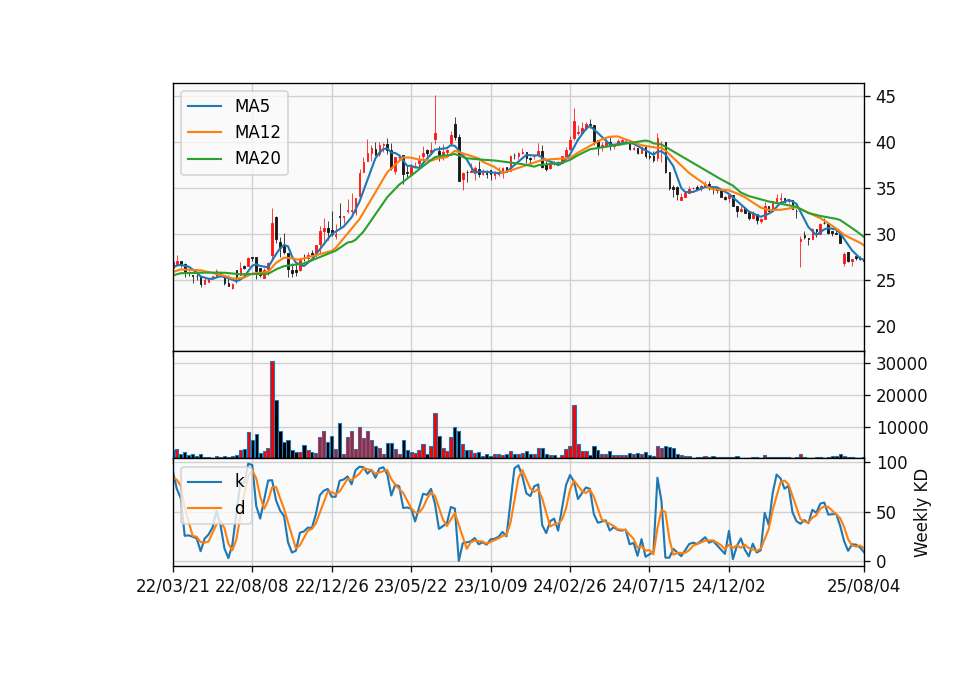Image resolution: width=960 pixels, height=690 pixels.
Task: Click the volume spike bar near 24/02/26
Action: pos(574,432)
